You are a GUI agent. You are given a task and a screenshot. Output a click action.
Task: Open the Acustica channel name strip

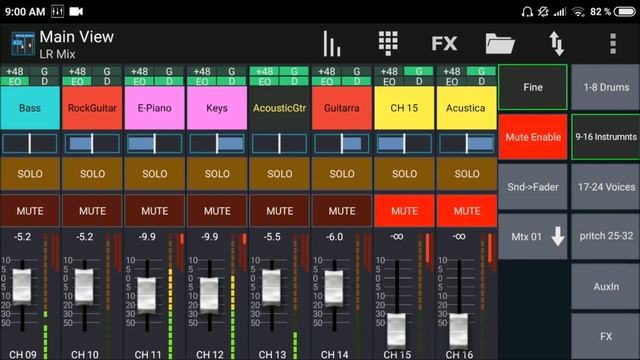[x=467, y=108]
